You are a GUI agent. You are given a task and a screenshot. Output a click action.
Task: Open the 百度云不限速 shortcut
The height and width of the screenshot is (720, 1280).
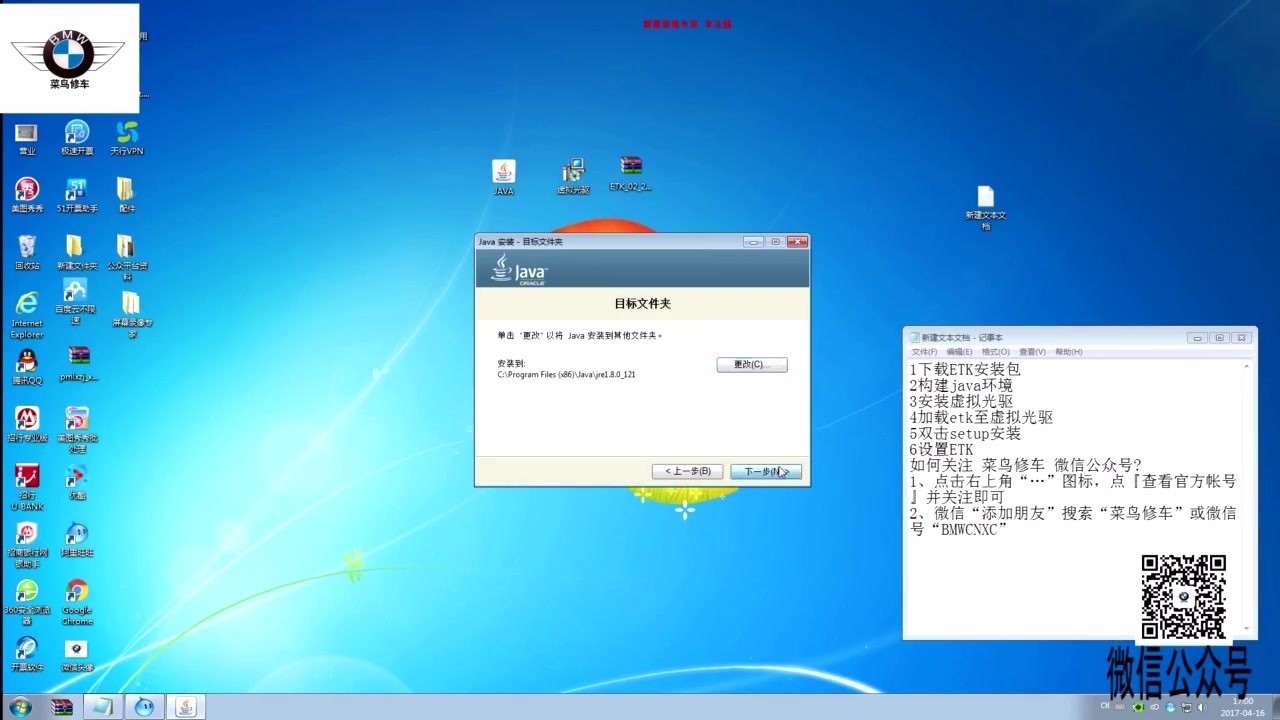click(x=75, y=302)
